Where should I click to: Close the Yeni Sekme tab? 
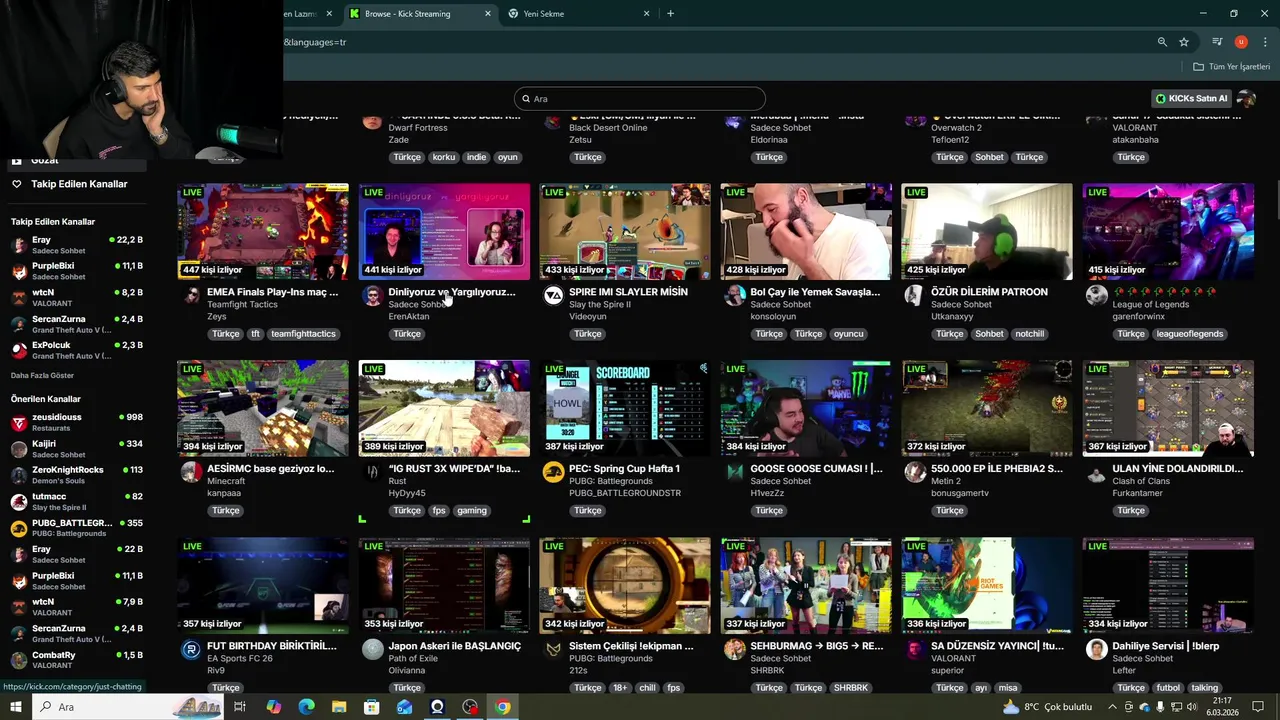646,13
